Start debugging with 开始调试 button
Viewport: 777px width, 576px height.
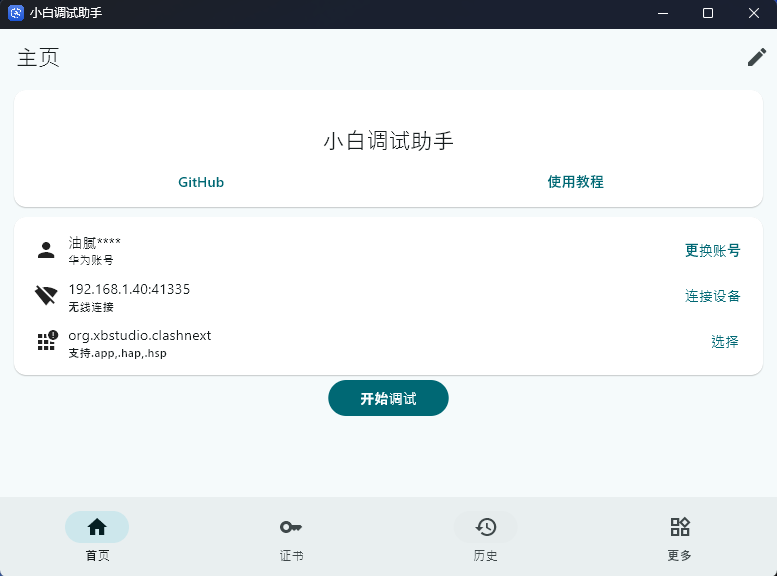(x=388, y=398)
